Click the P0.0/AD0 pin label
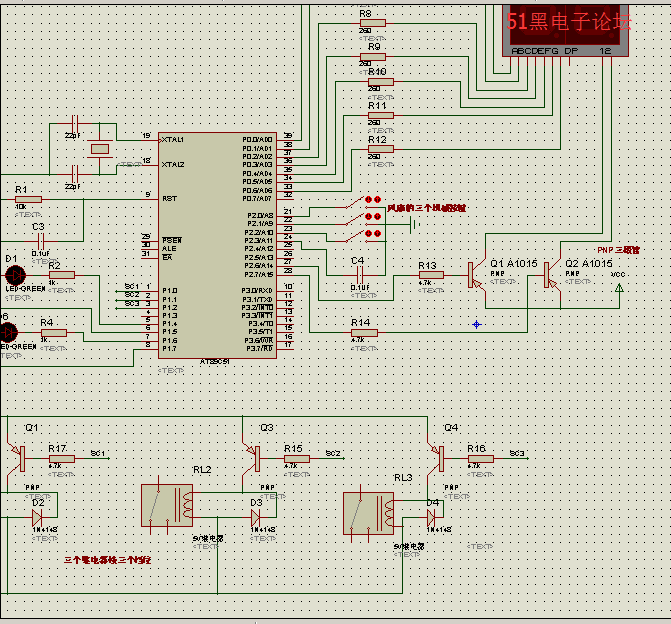Image resolution: width=671 pixels, height=624 pixels. (257, 140)
